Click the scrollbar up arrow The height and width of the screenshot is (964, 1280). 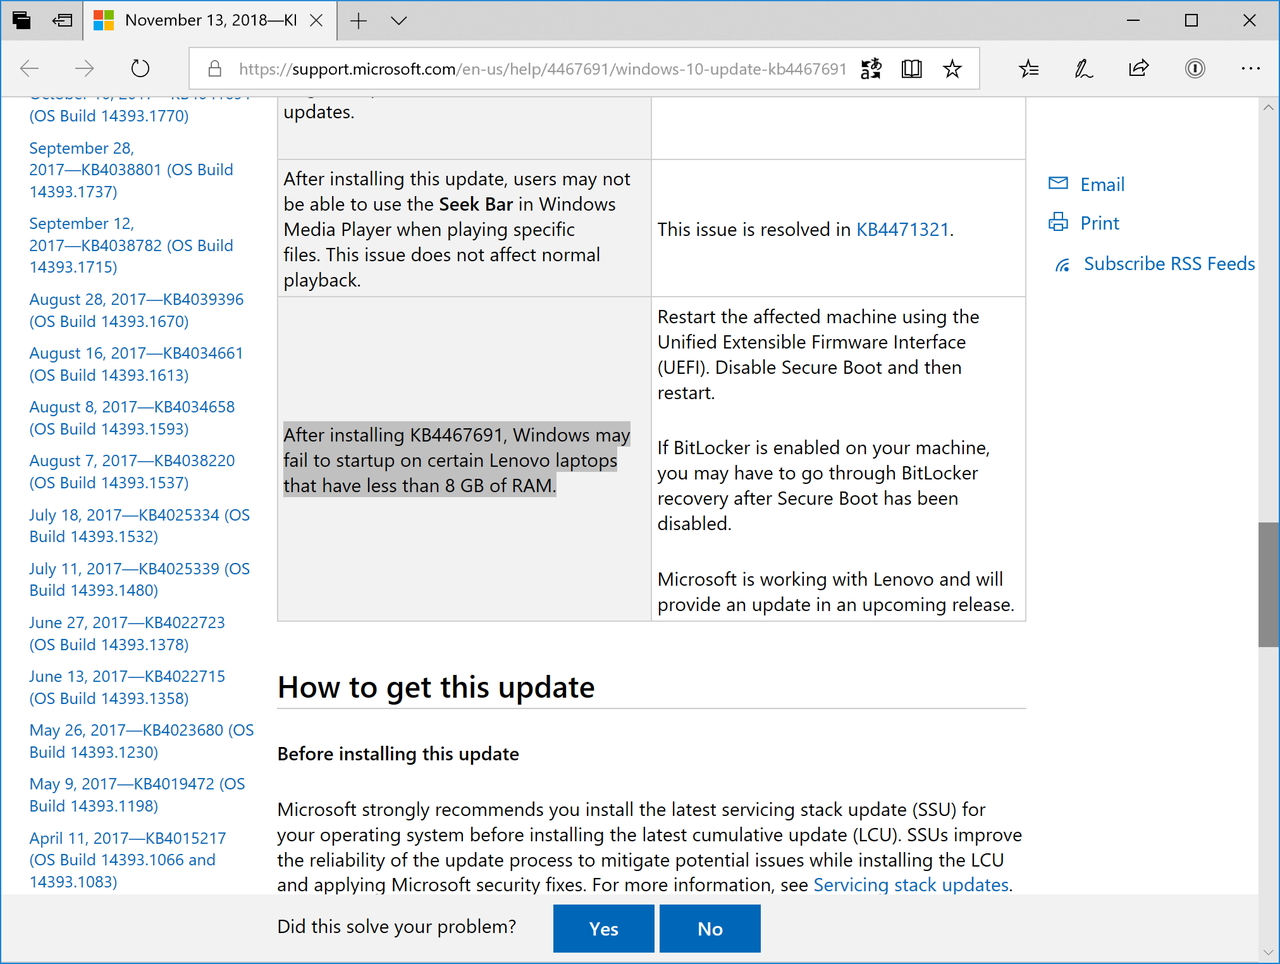point(1269,107)
